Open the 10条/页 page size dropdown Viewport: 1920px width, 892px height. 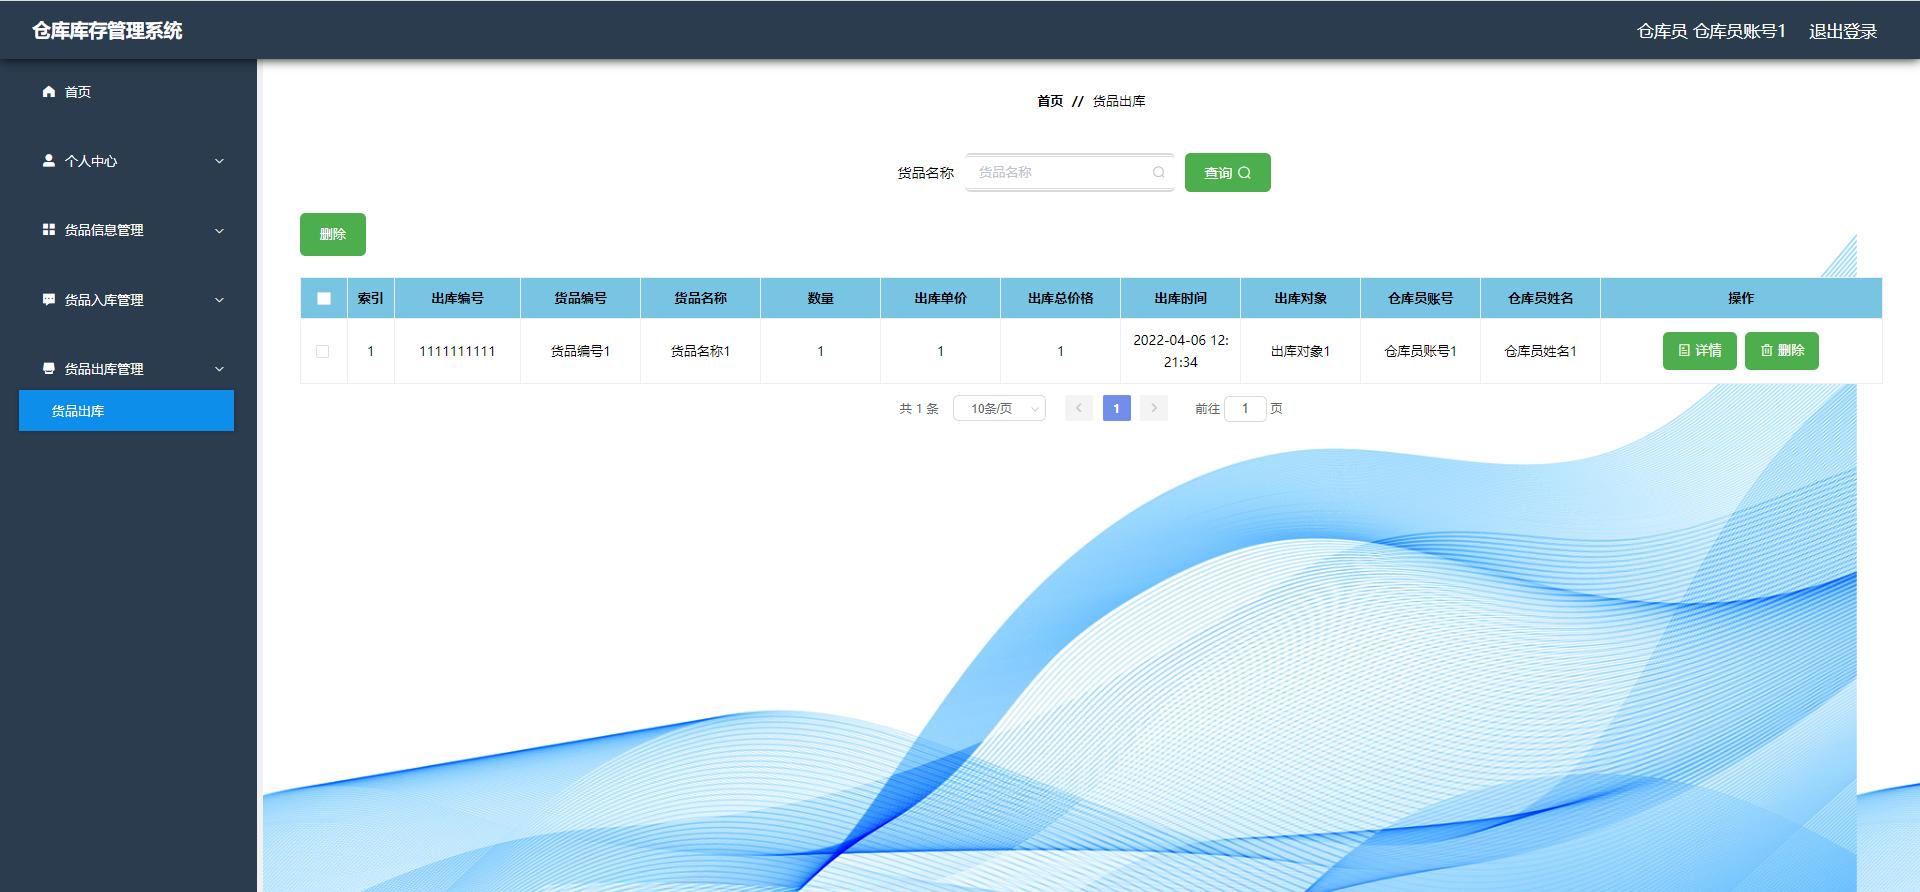click(x=999, y=408)
